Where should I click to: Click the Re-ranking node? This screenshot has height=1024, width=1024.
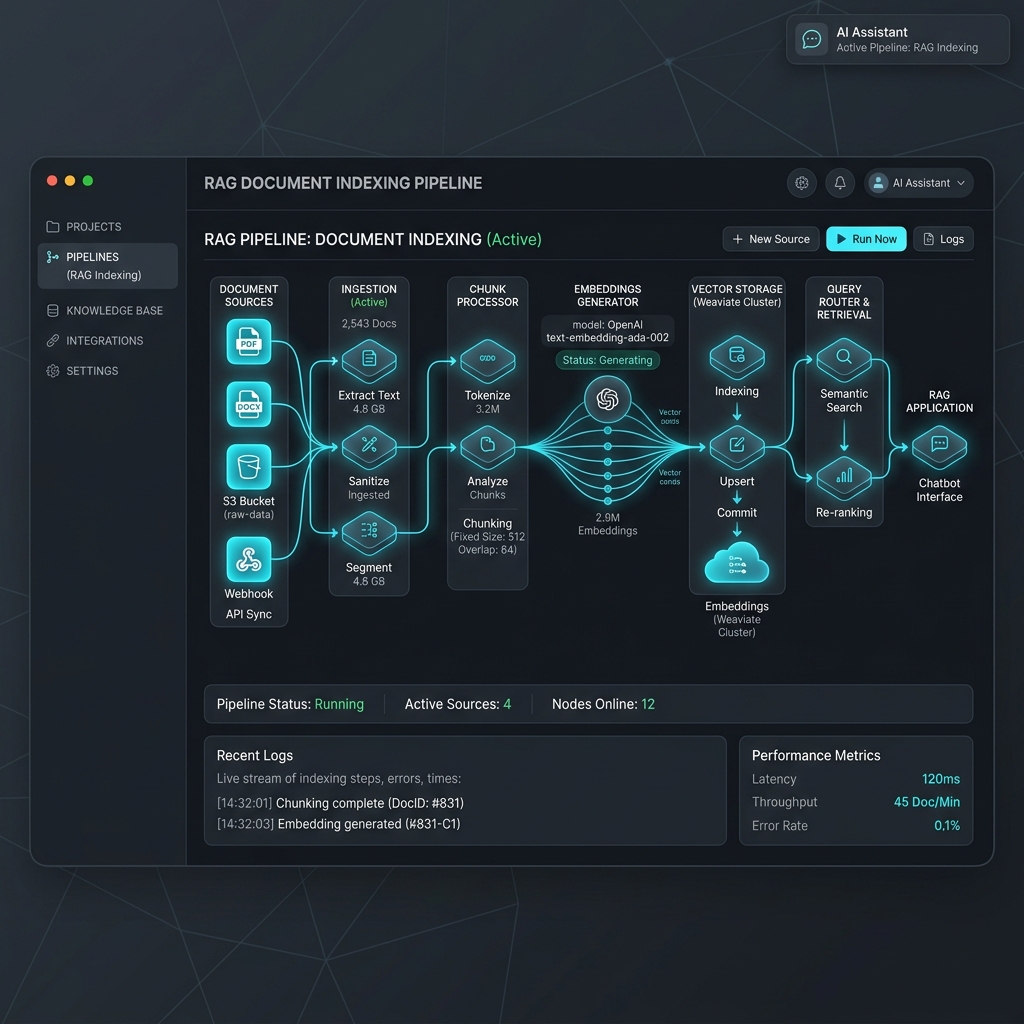[x=844, y=478]
